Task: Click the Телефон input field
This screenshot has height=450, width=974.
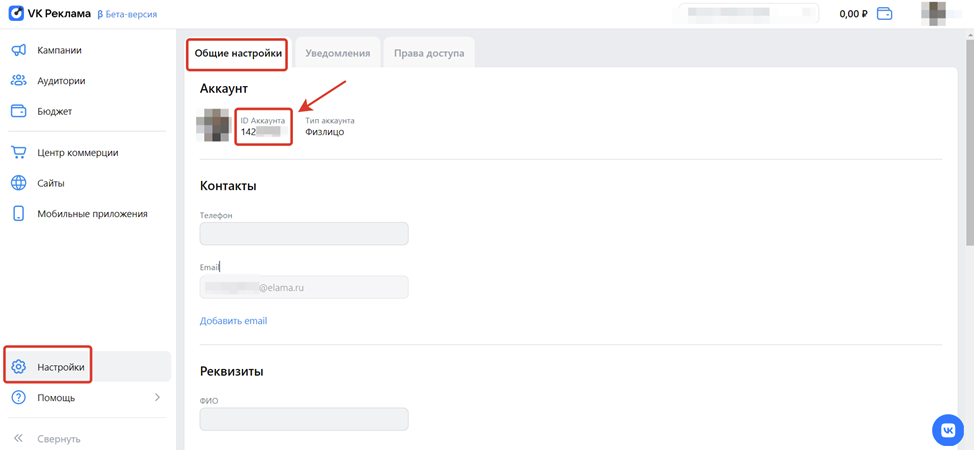Action: pos(304,234)
